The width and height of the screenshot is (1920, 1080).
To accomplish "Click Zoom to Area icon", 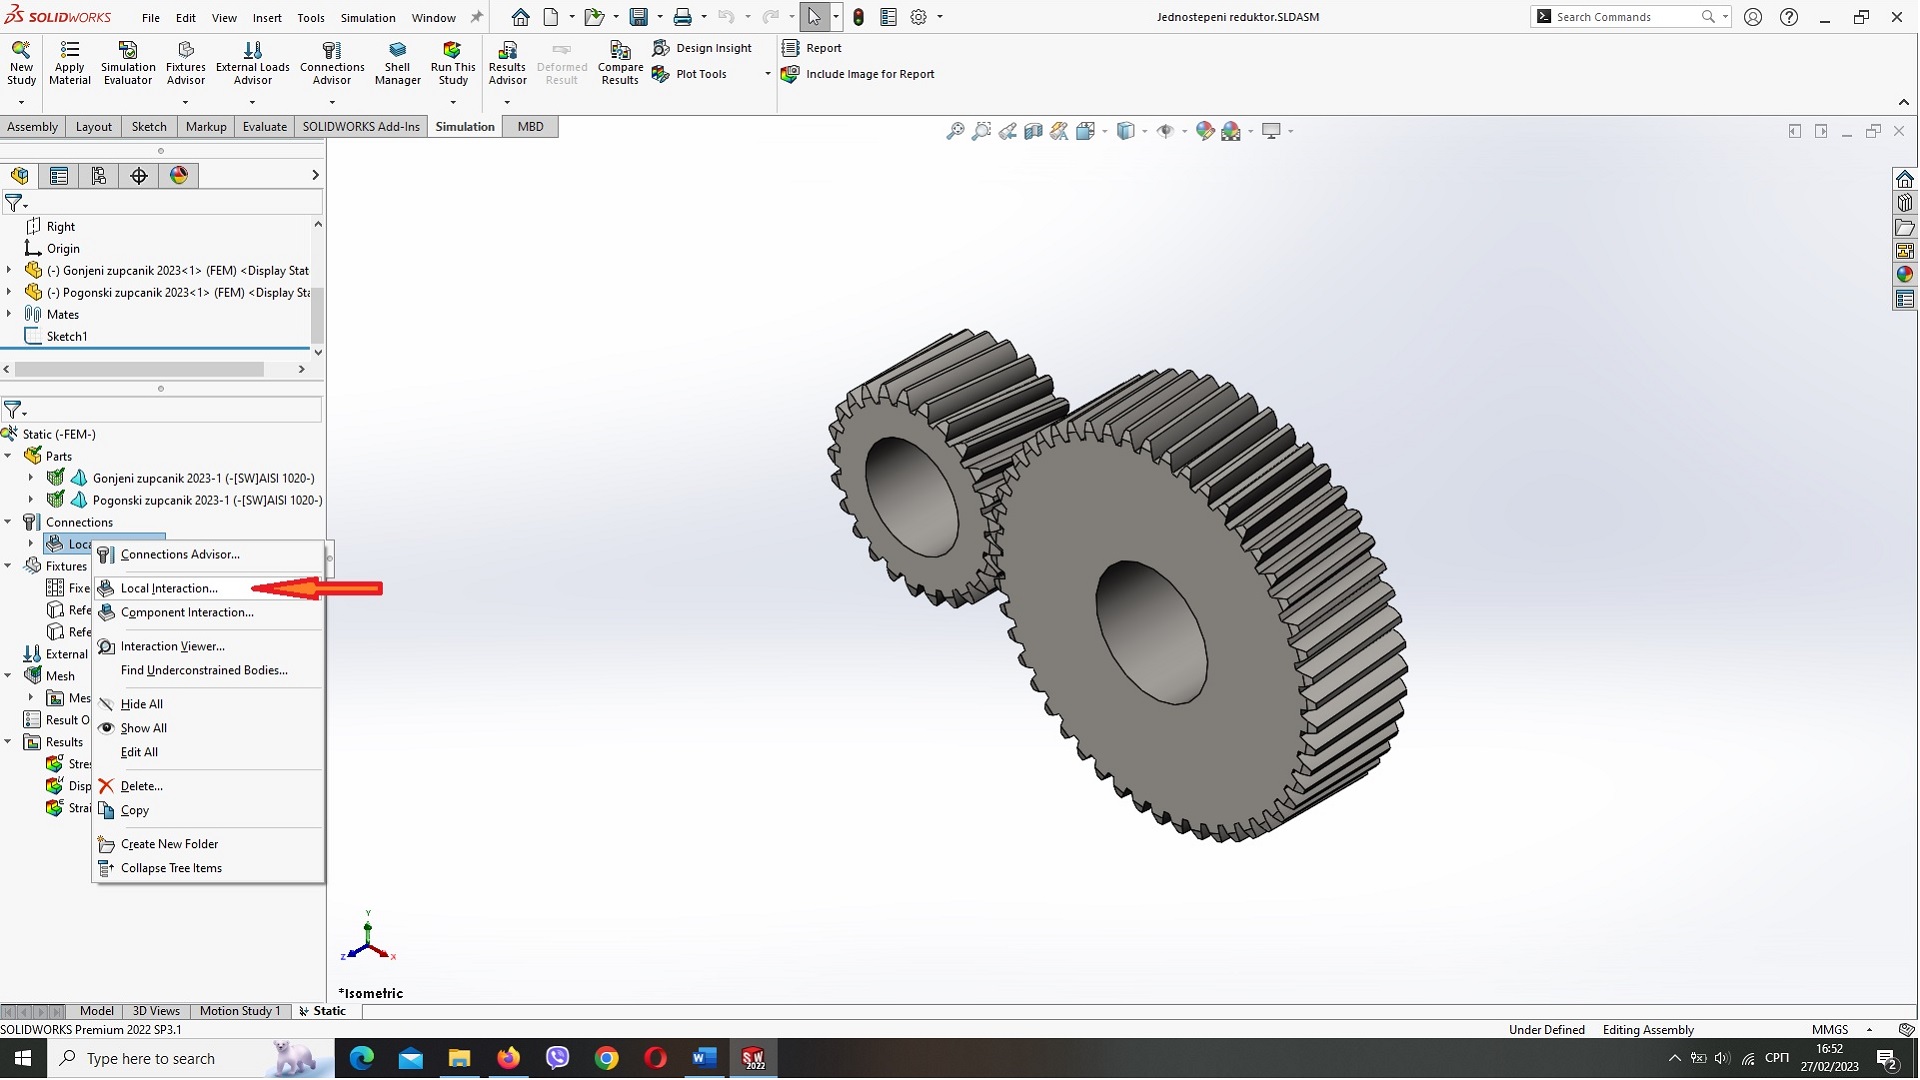I will pyautogui.click(x=981, y=131).
